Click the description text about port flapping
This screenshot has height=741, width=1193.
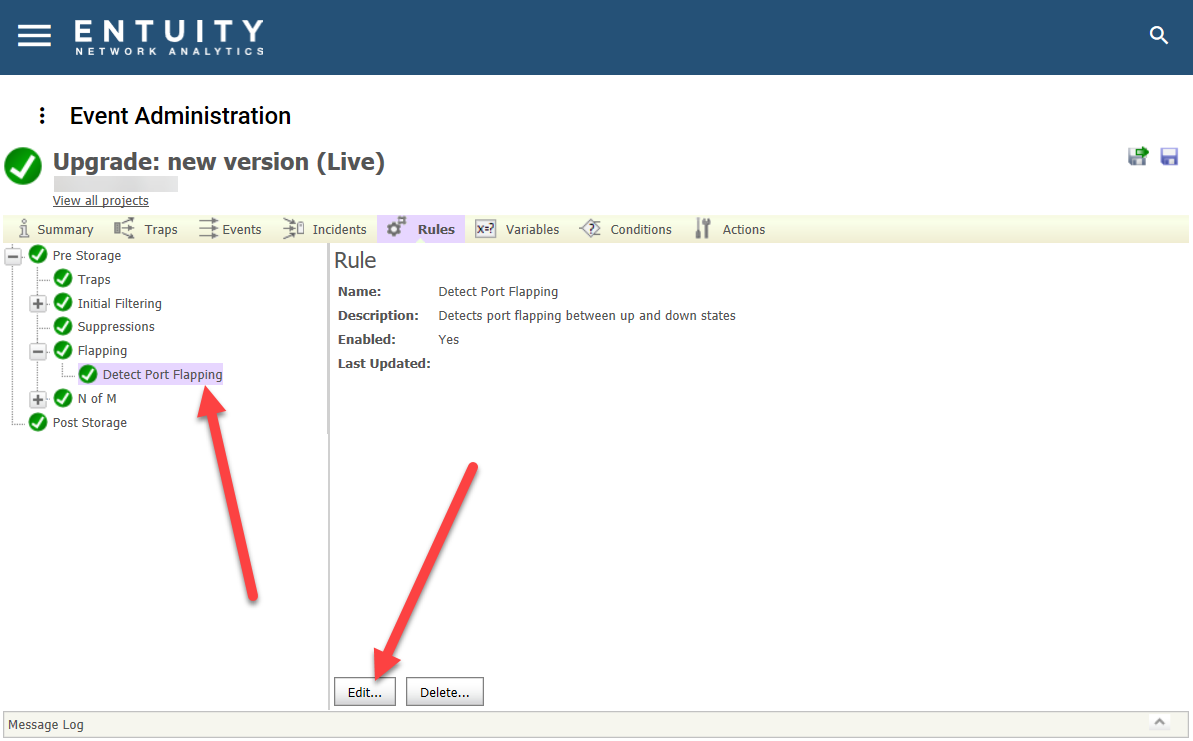click(x=587, y=315)
